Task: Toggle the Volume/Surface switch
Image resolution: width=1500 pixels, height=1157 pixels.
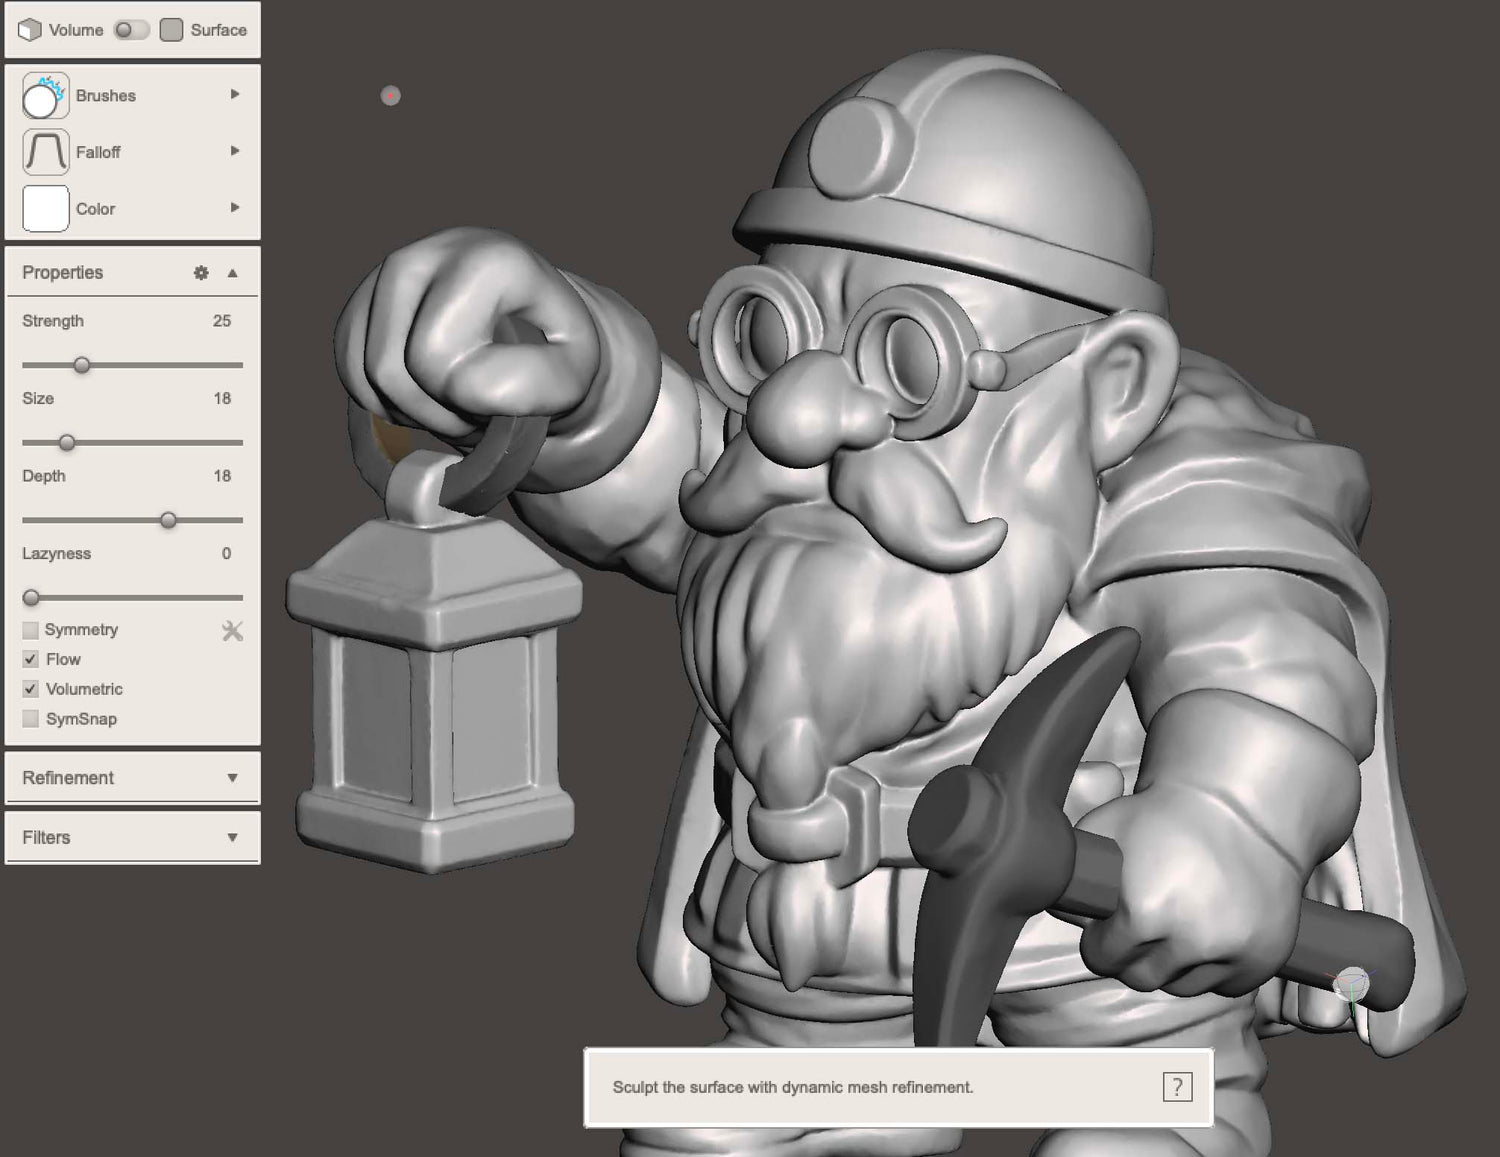Action: coord(131,30)
